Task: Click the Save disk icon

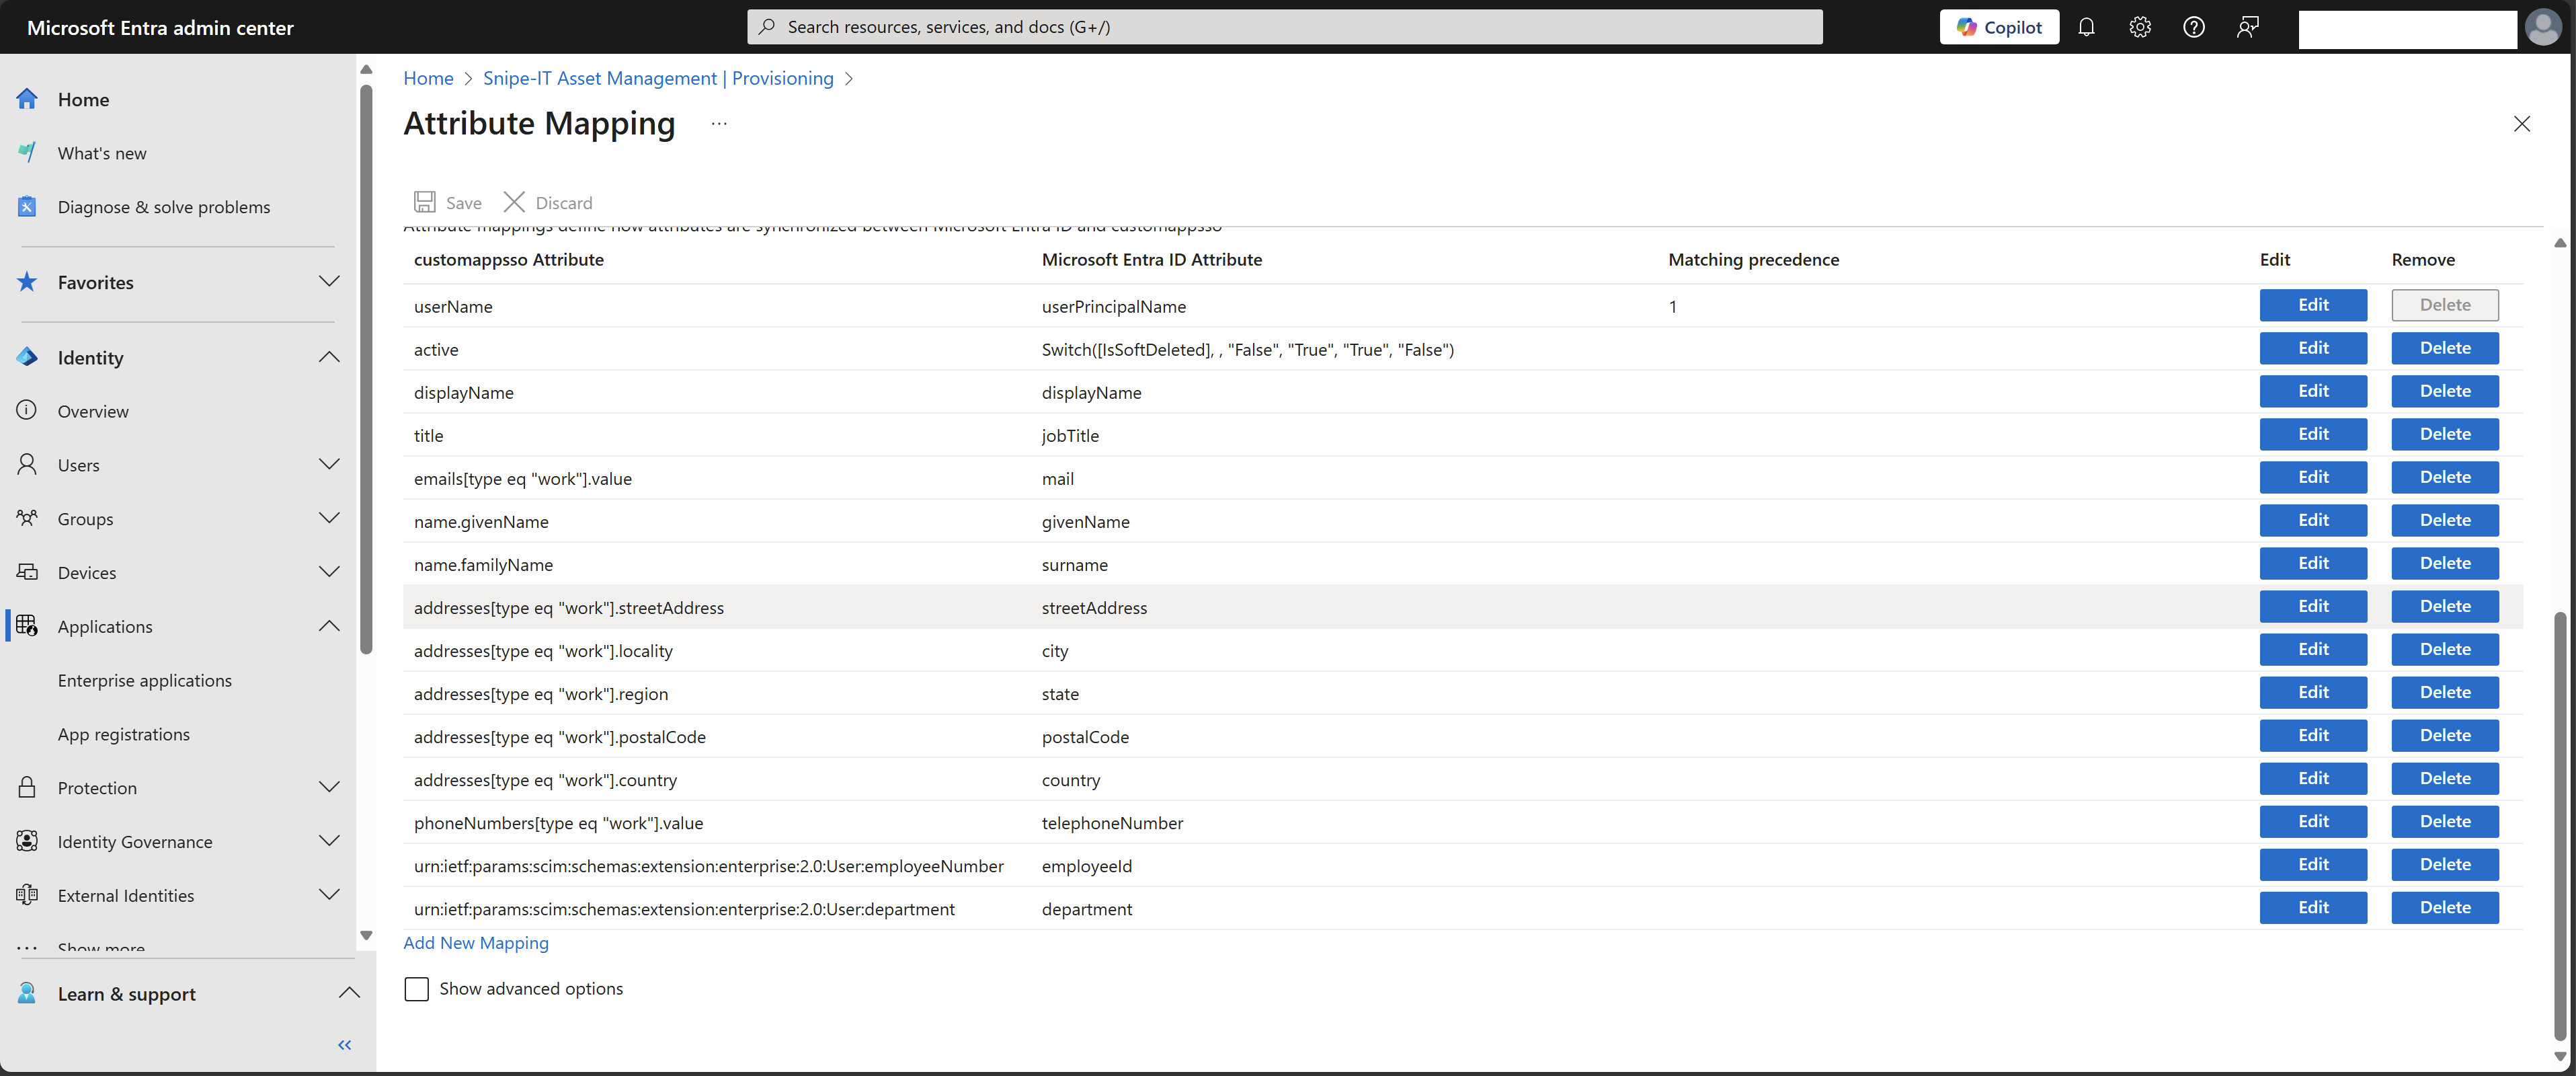Action: (x=425, y=202)
